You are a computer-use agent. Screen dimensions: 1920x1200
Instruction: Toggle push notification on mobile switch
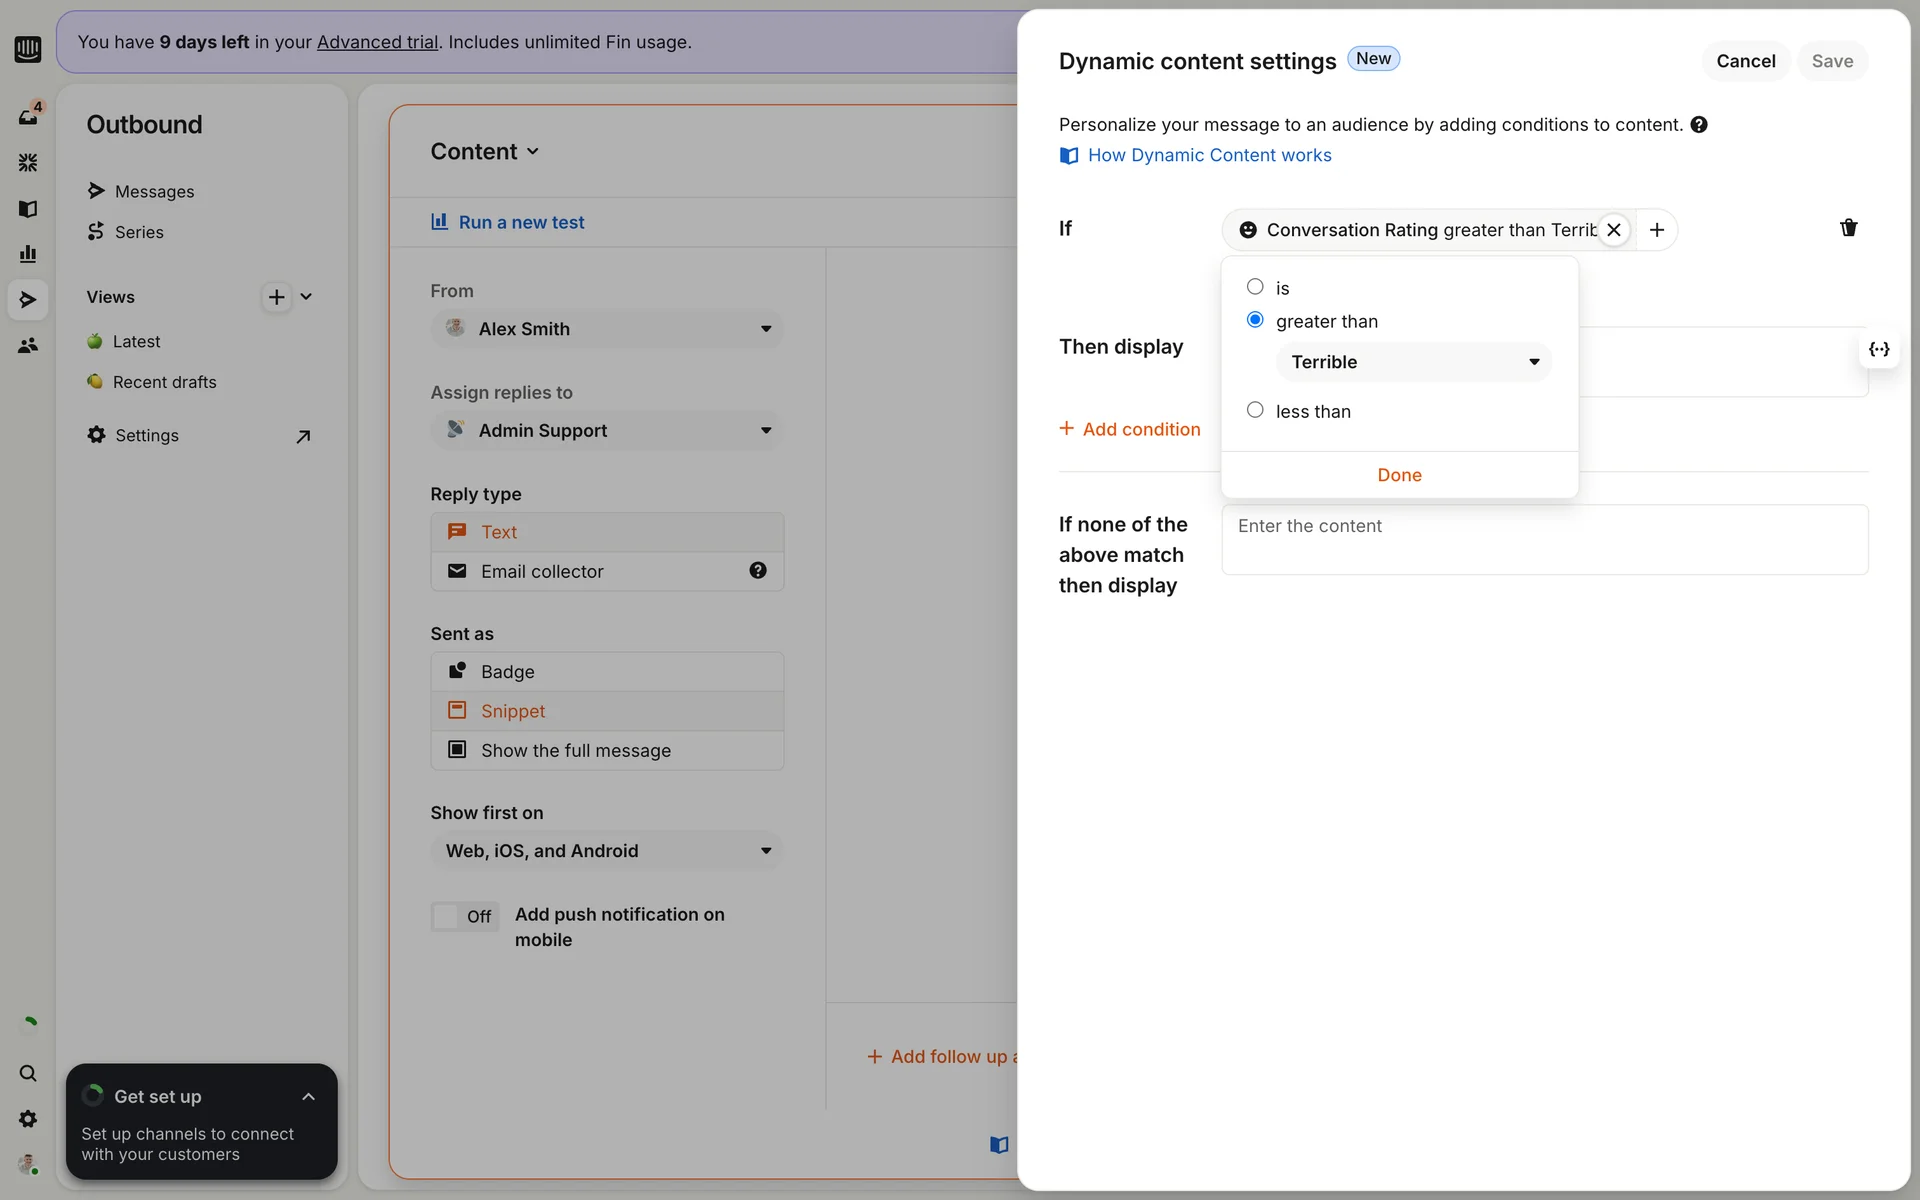pos(465,916)
